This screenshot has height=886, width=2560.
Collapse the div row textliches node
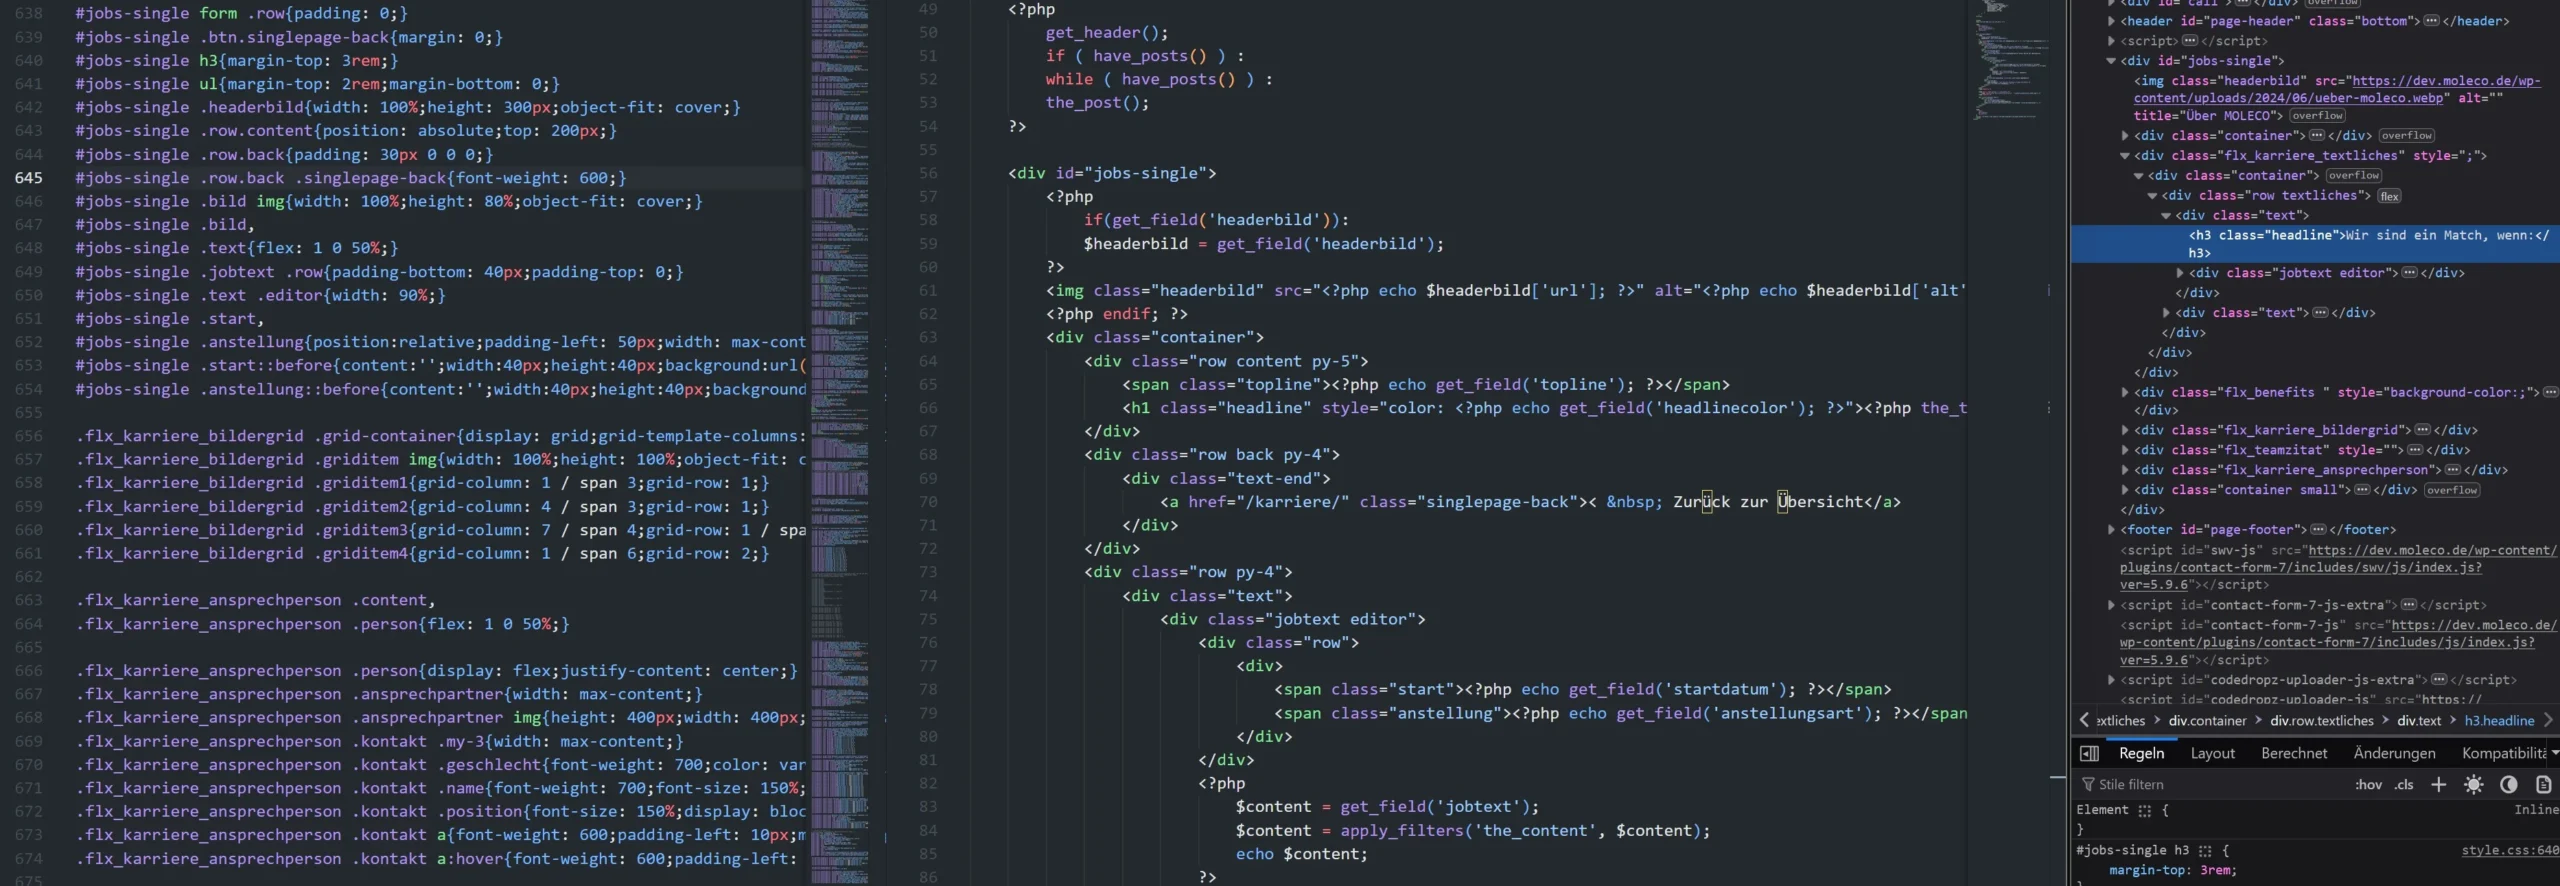pos(2152,196)
